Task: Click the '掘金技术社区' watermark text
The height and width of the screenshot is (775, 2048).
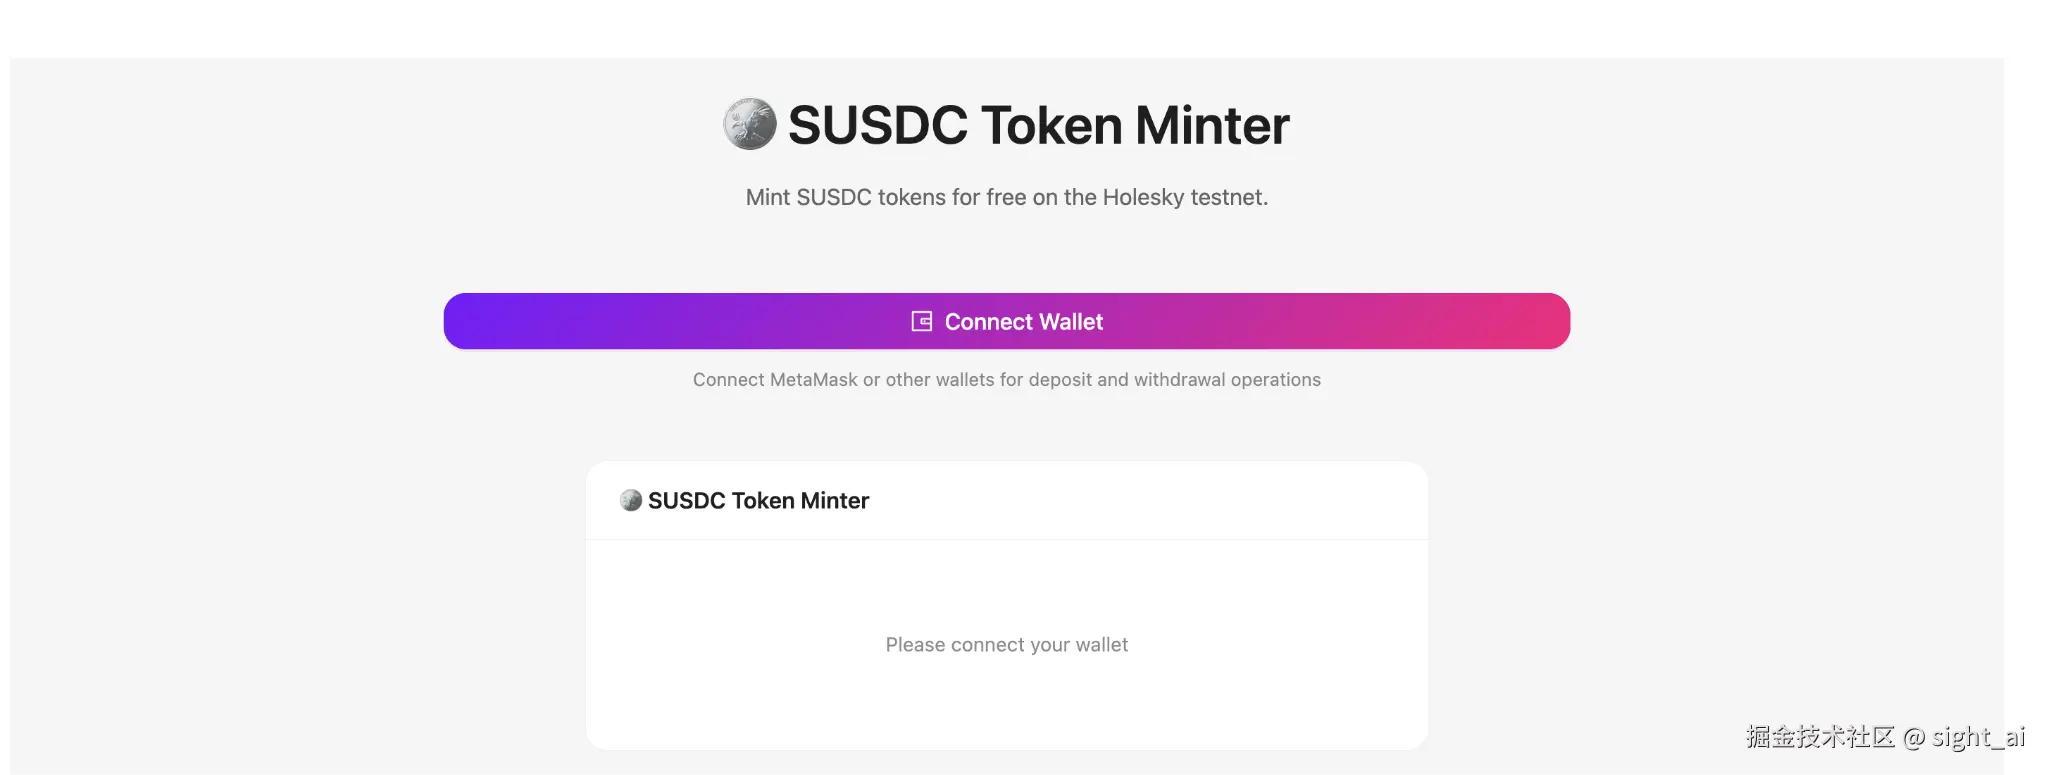Action: [x=1820, y=737]
